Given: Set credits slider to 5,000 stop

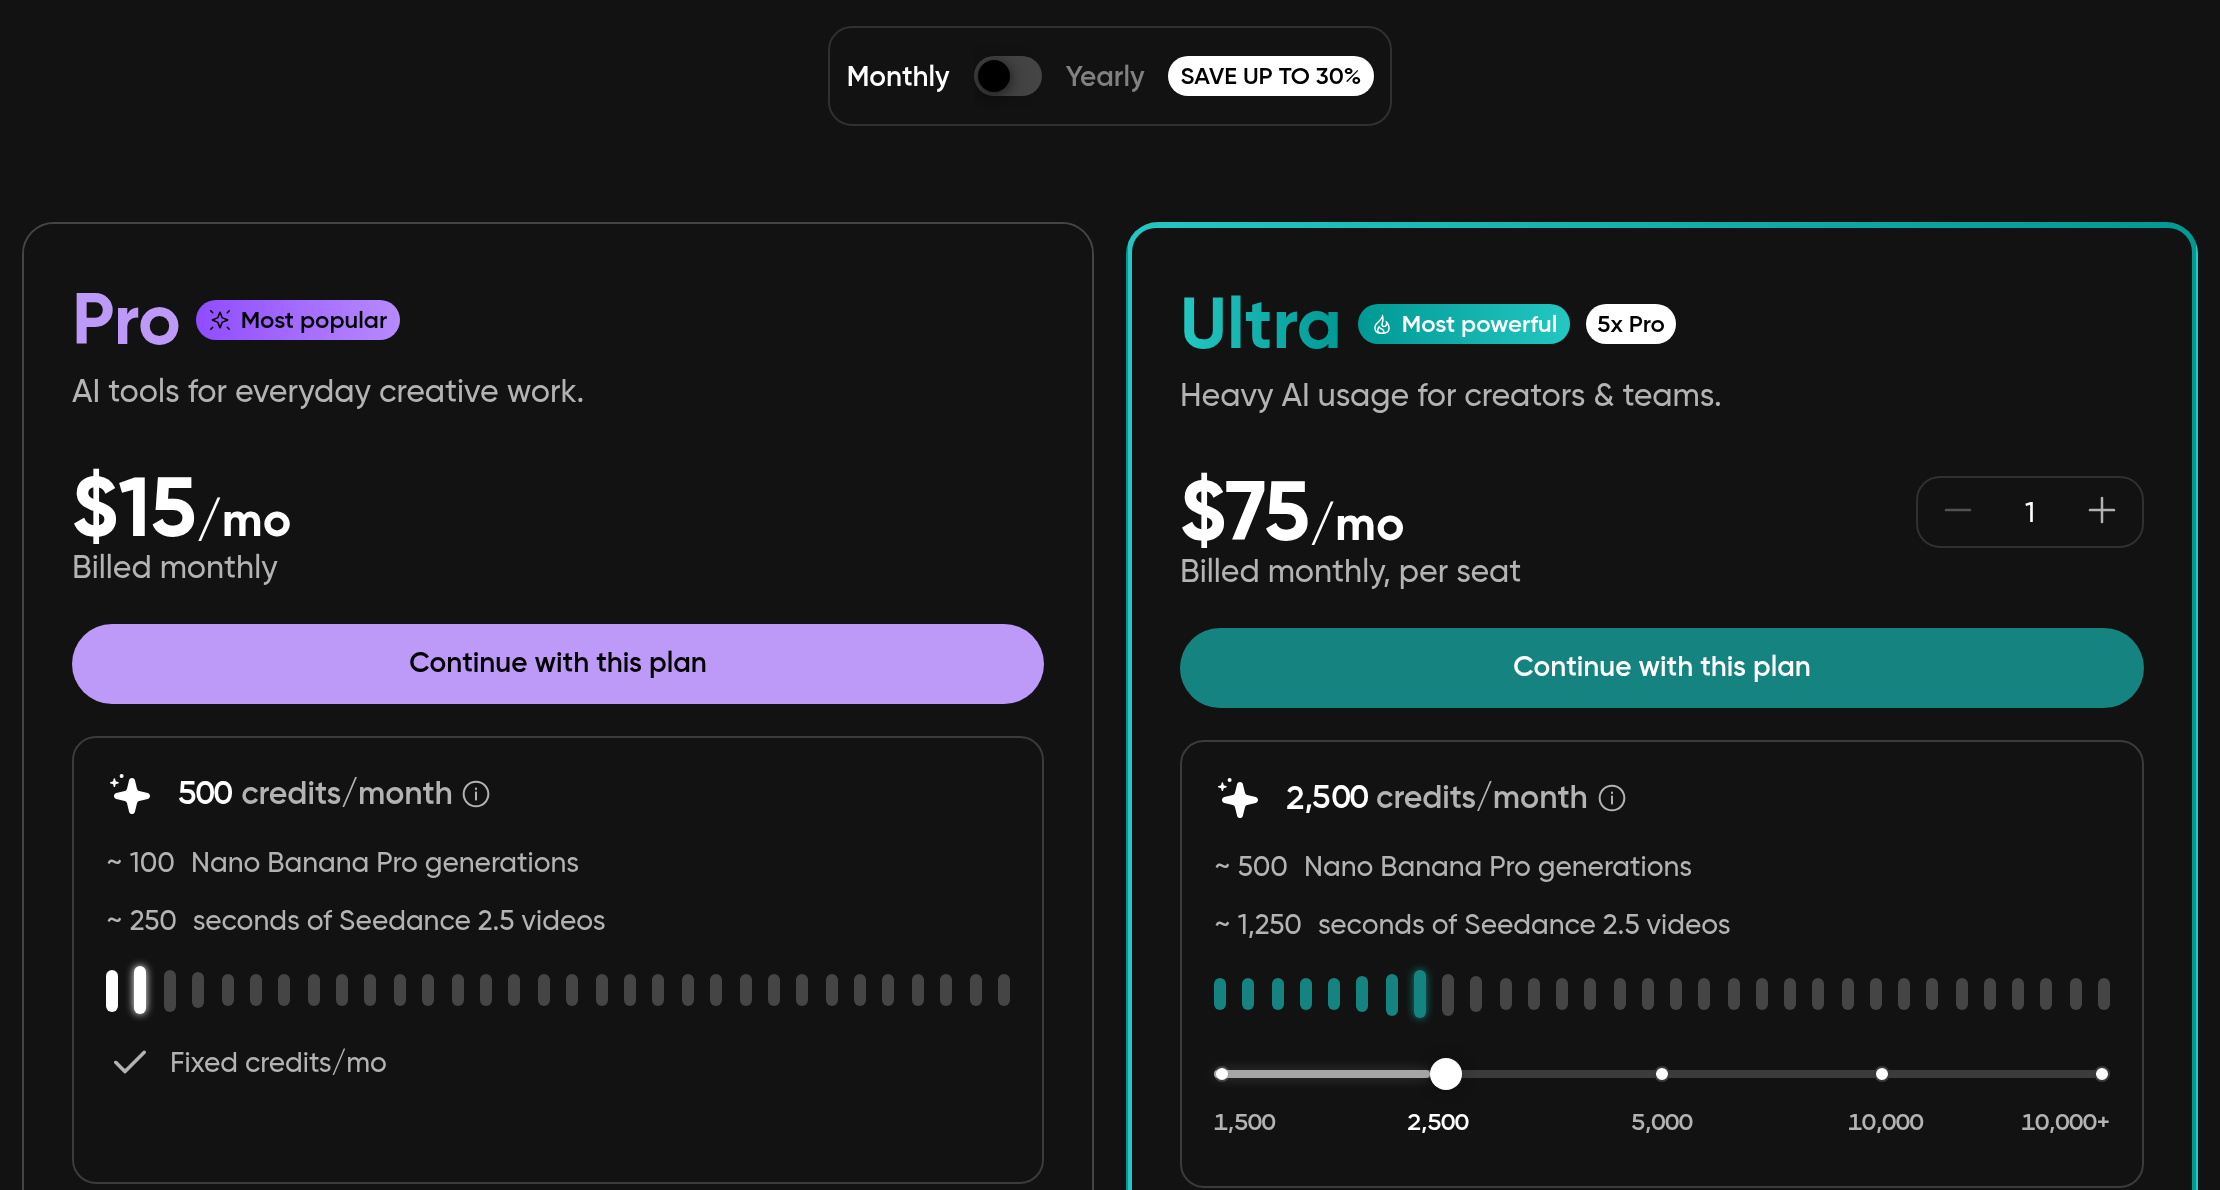Looking at the screenshot, I should [1662, 1074].
